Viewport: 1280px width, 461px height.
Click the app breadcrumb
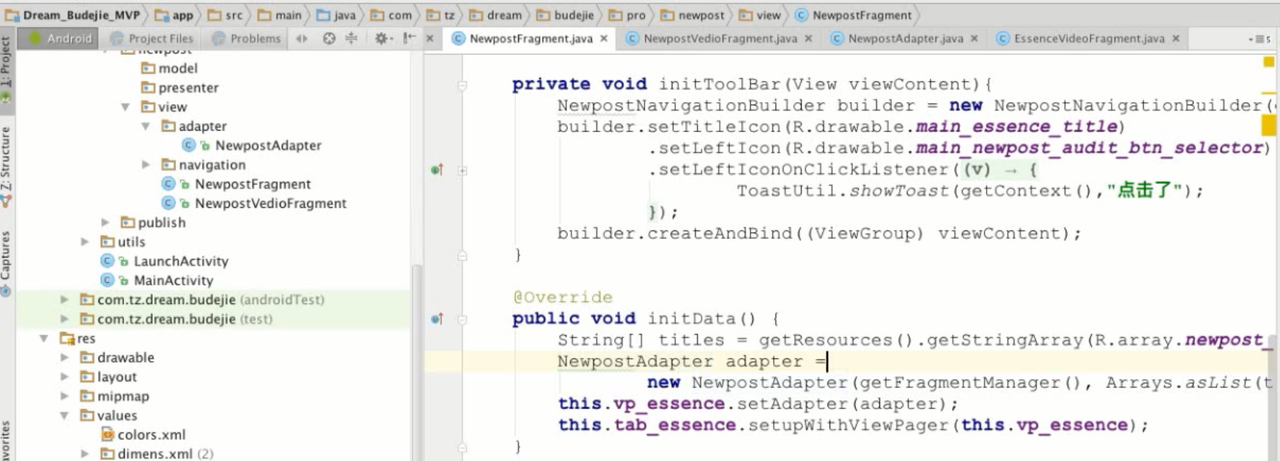(x=173, y=15)
